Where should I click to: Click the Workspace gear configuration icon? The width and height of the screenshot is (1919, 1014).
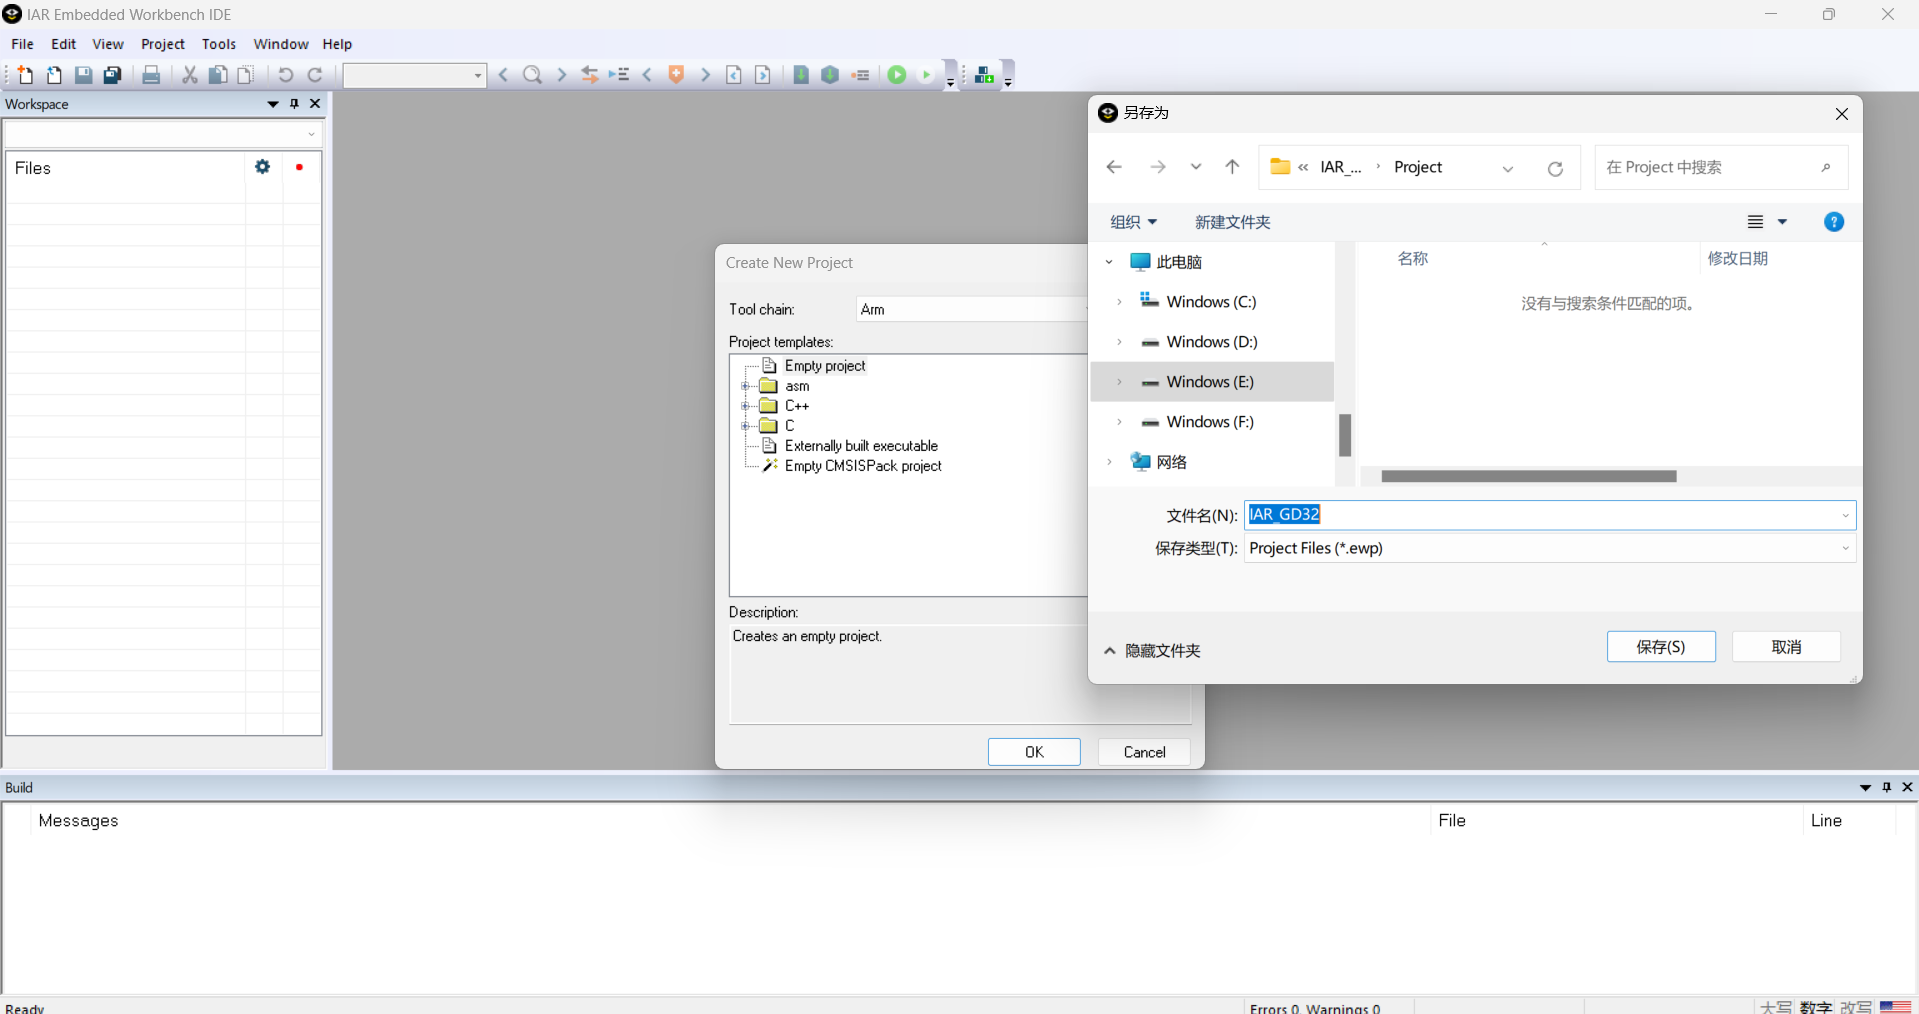pos(263,167)
